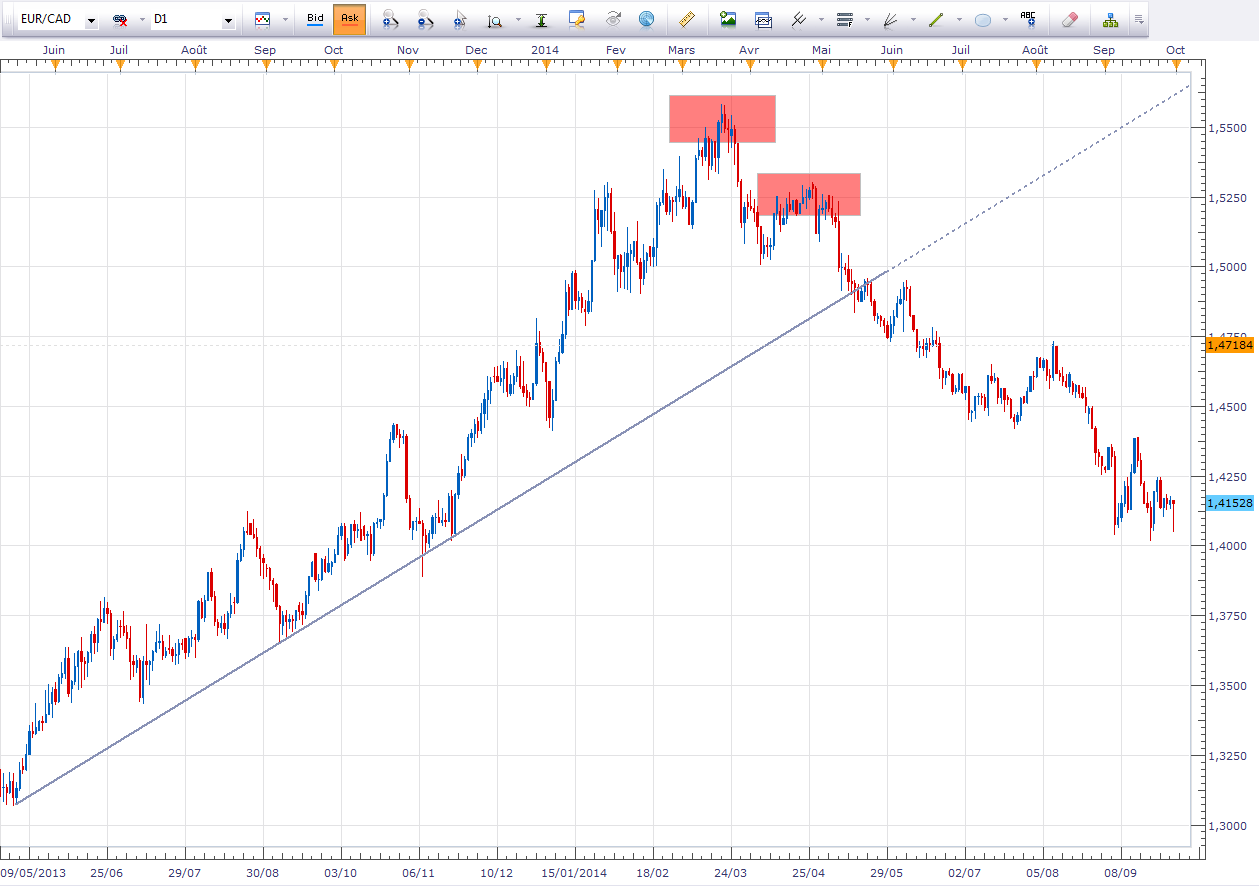This screenshot has height=886, width=1259.
Task: Click the 24/03 date axis label
Action: tap(731, 872)
